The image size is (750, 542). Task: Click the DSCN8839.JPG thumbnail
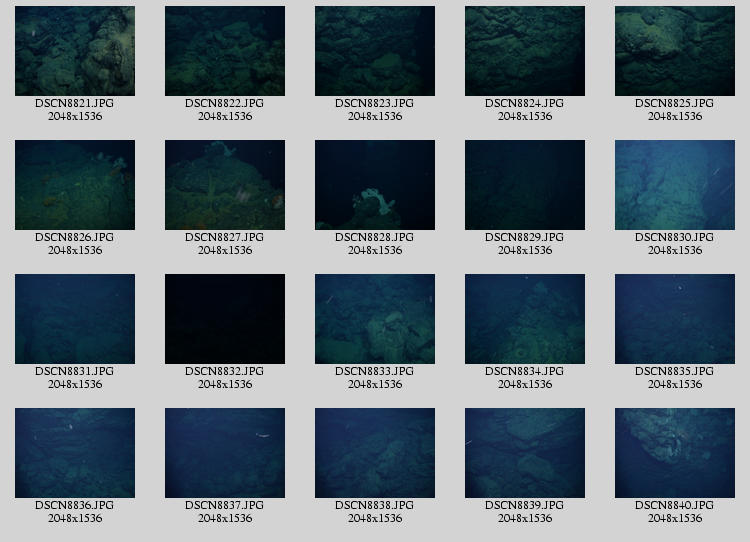pos(525,453)
